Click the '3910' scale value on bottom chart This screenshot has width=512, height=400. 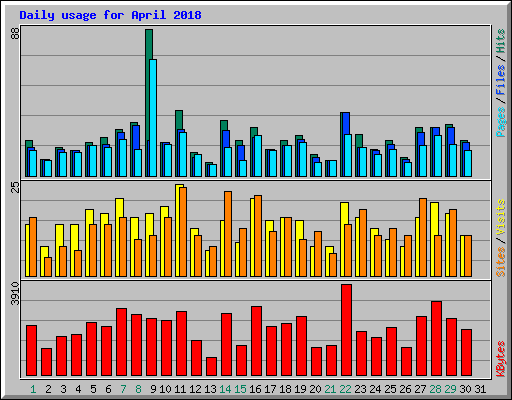pos(15,293)
